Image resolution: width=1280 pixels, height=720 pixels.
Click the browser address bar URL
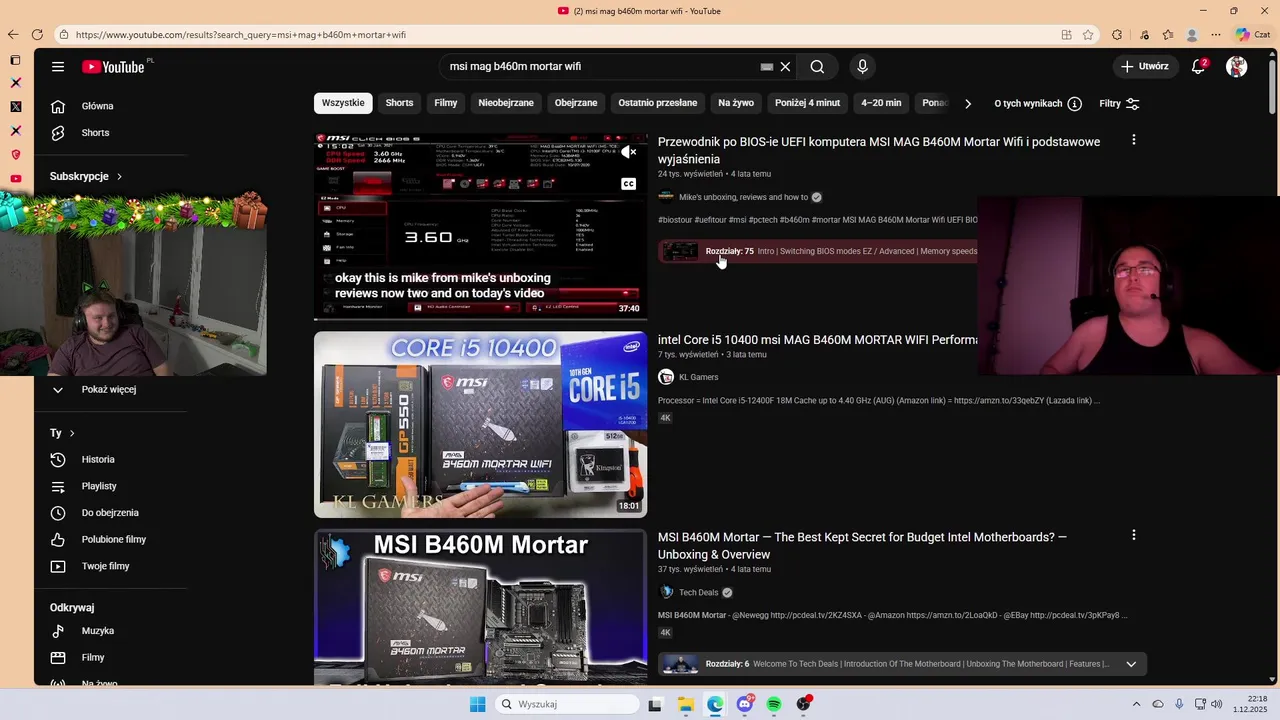tap(240, 35)
